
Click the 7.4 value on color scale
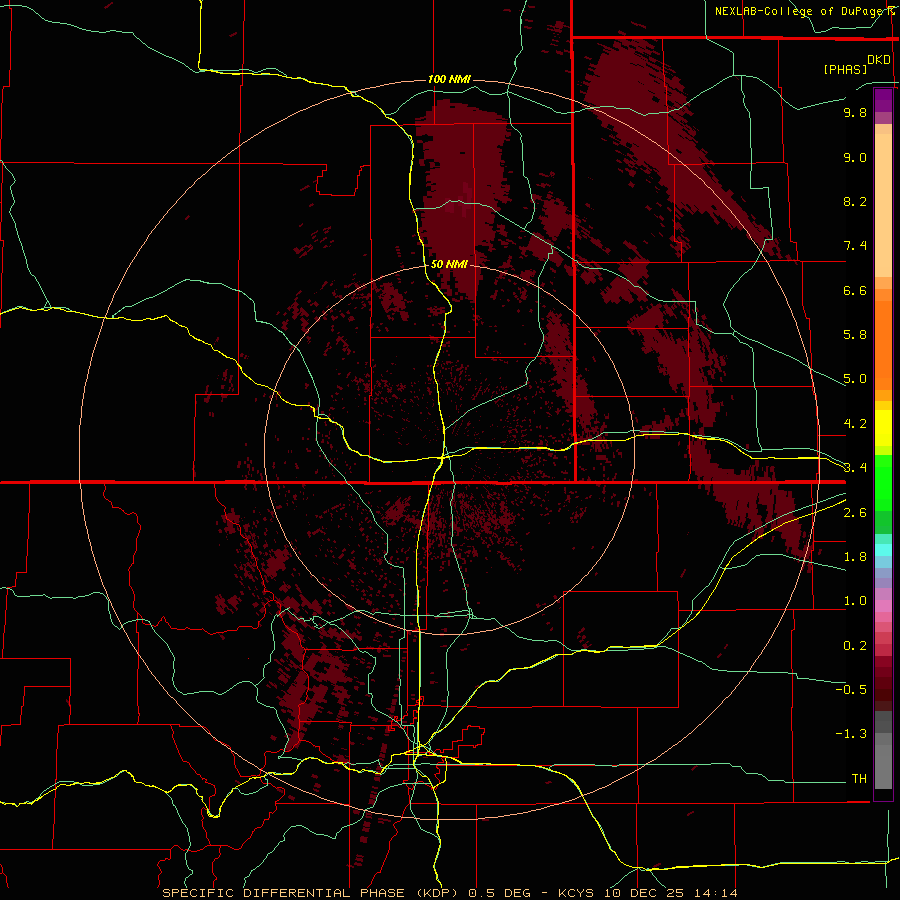coord(855,246)
